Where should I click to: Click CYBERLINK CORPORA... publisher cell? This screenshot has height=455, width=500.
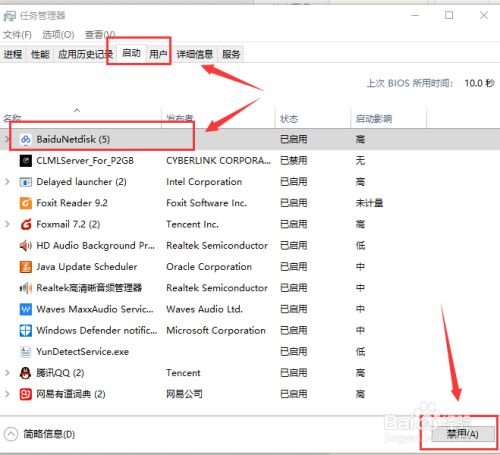(218, 161)
